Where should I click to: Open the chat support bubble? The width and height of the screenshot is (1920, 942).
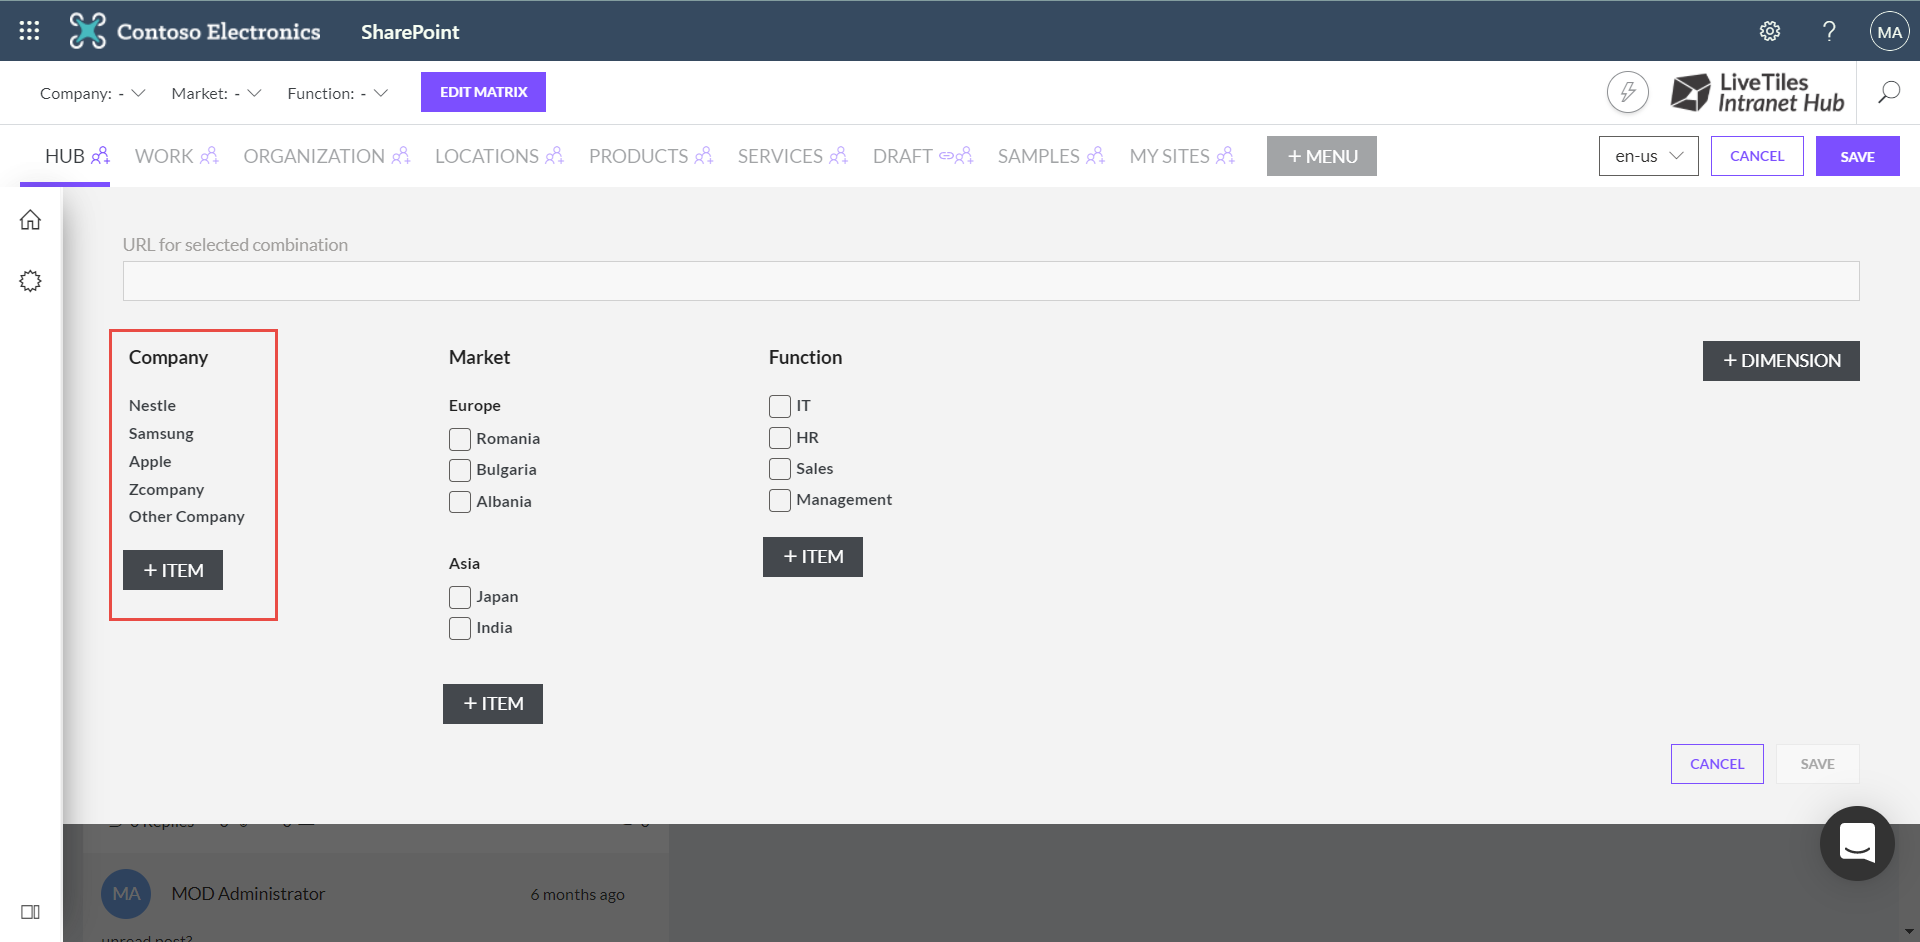(x=1857, y=843)
